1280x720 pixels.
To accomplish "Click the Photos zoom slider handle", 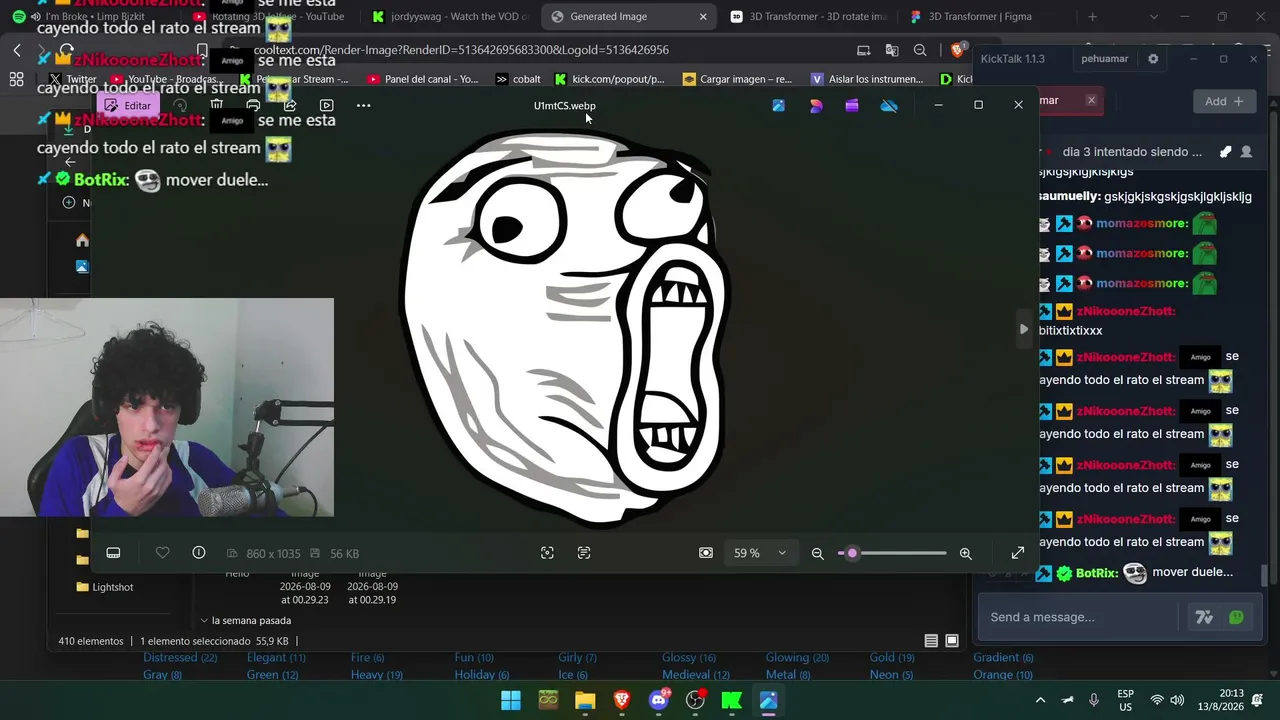I will click(x=852, y=553).
